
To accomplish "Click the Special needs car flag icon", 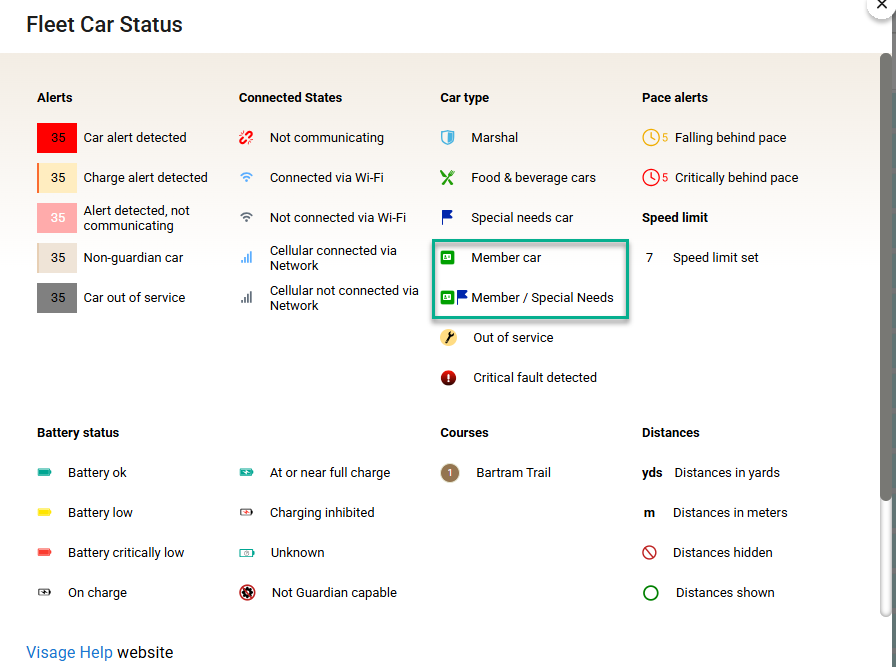I will pyautogui.click(x=447, y=217).
